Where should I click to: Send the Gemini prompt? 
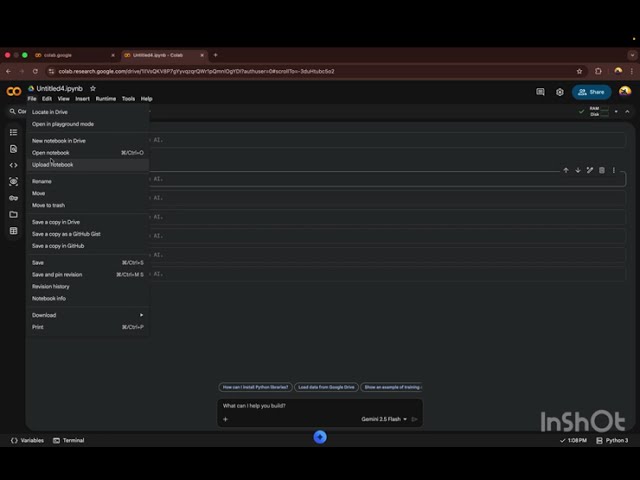414,419
